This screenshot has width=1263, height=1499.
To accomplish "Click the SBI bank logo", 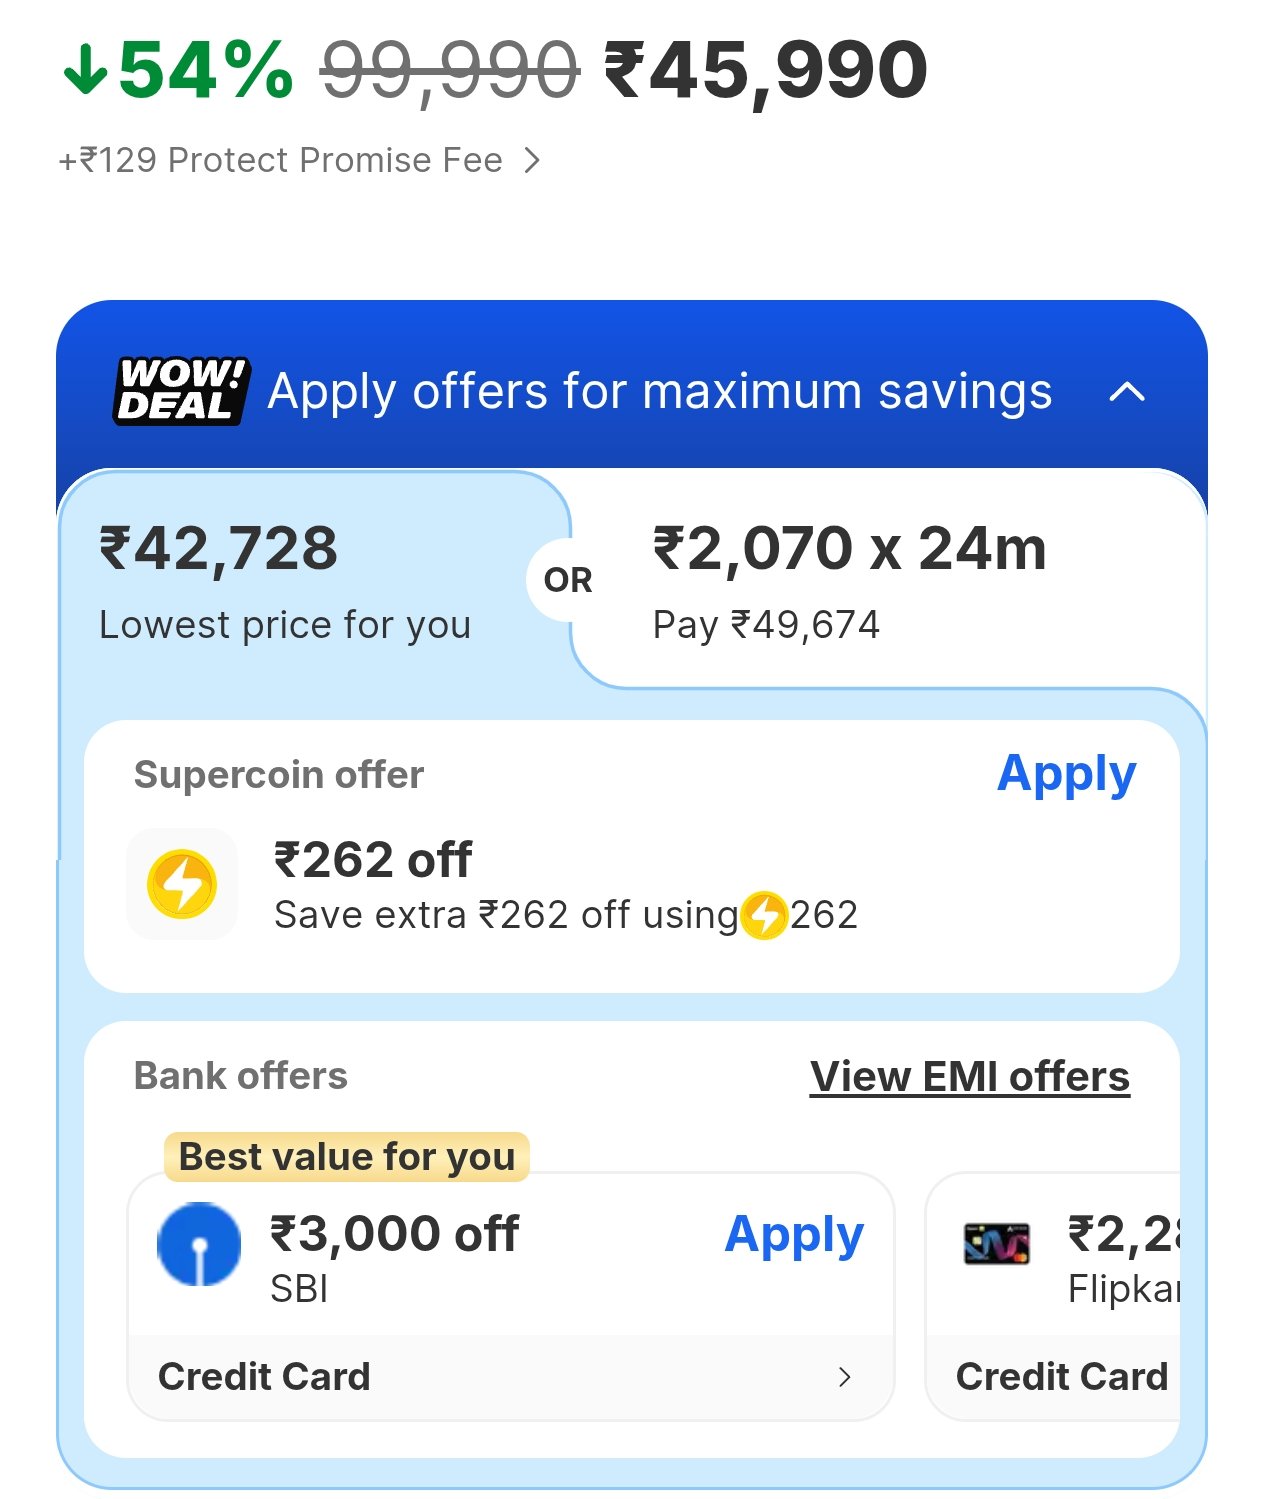I will pyautogui.click(x=199, y=1243).
